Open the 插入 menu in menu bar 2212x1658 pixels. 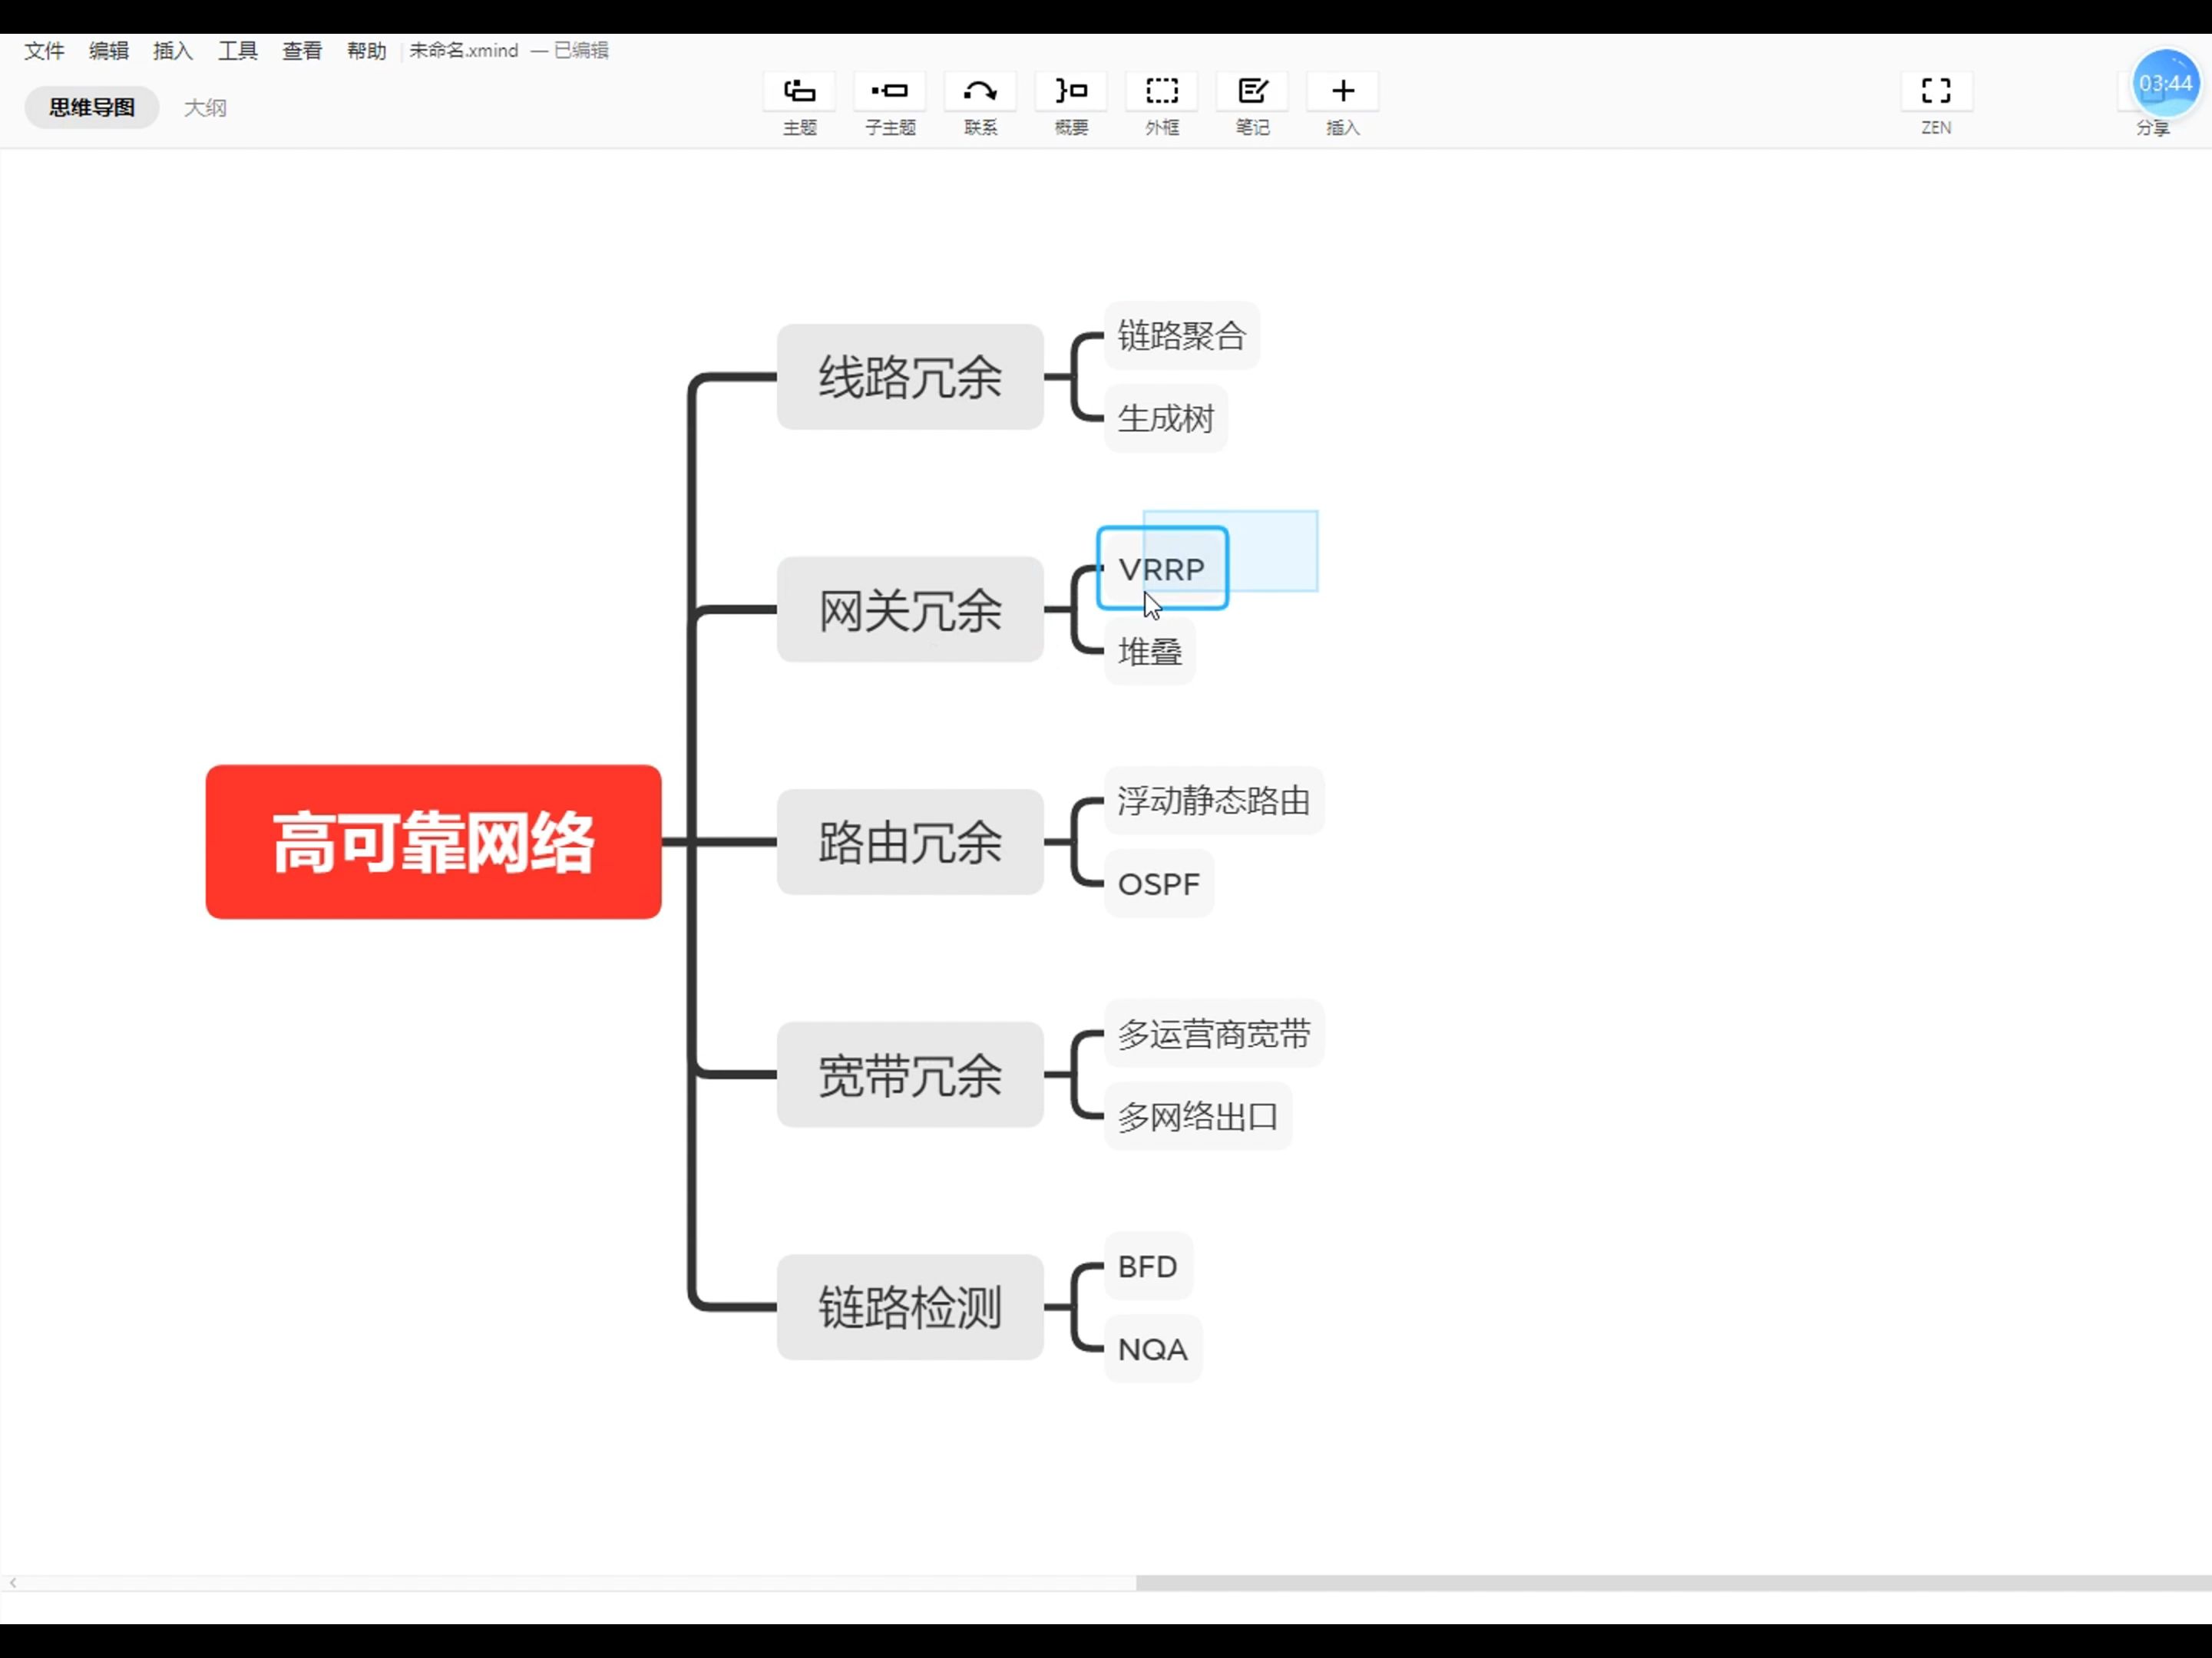[173, 51]
